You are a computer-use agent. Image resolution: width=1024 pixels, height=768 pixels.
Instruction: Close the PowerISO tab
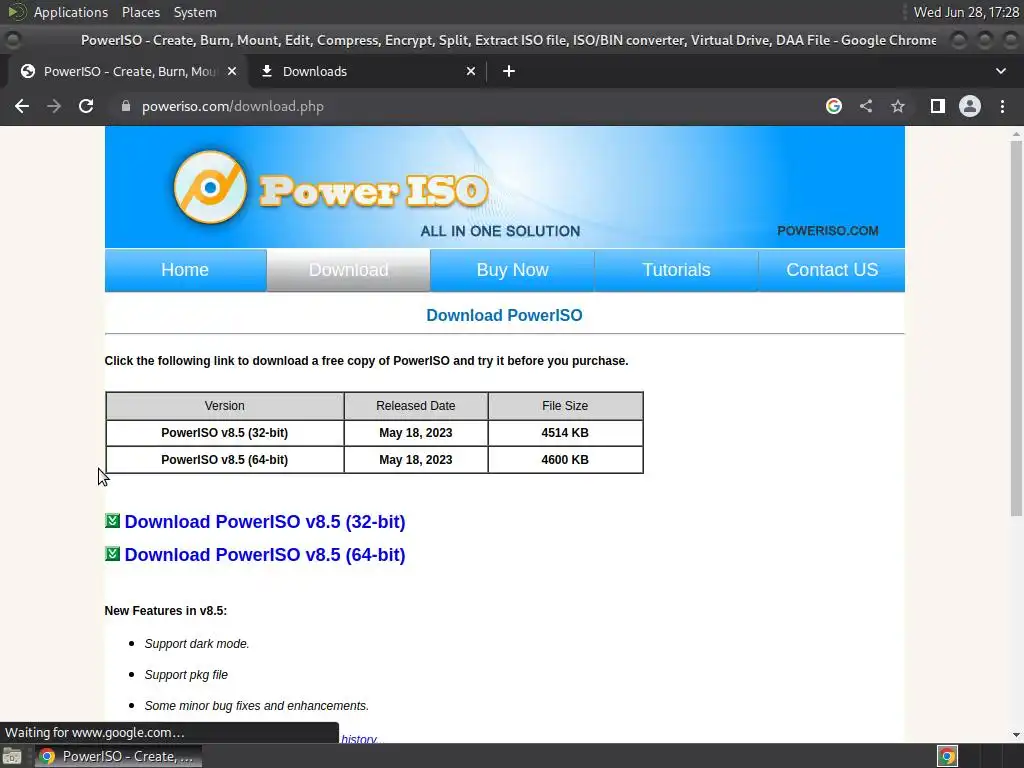click(232, 71)
